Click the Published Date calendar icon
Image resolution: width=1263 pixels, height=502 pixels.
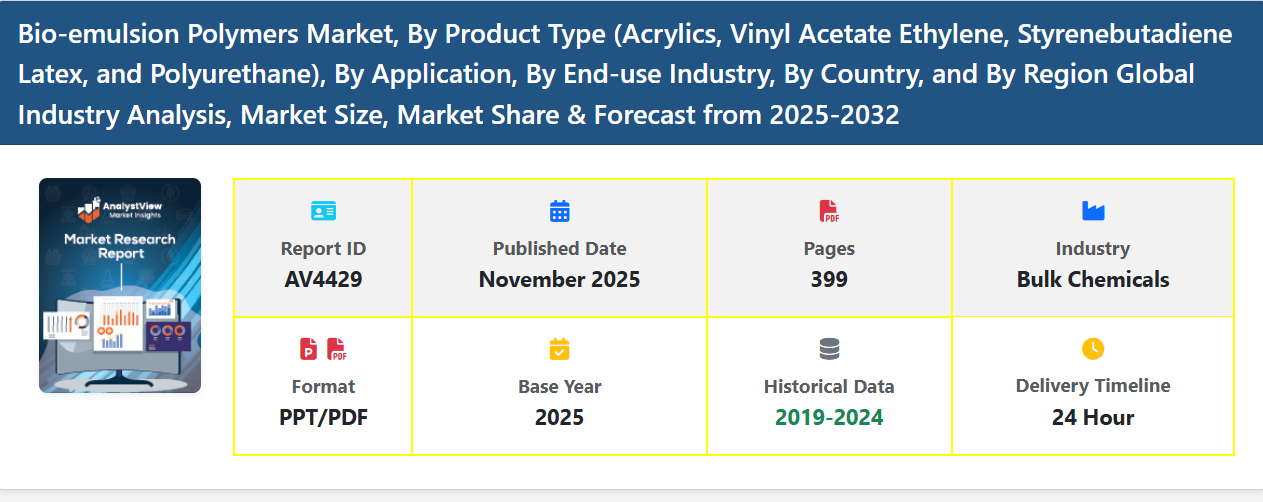pos(559,211)
